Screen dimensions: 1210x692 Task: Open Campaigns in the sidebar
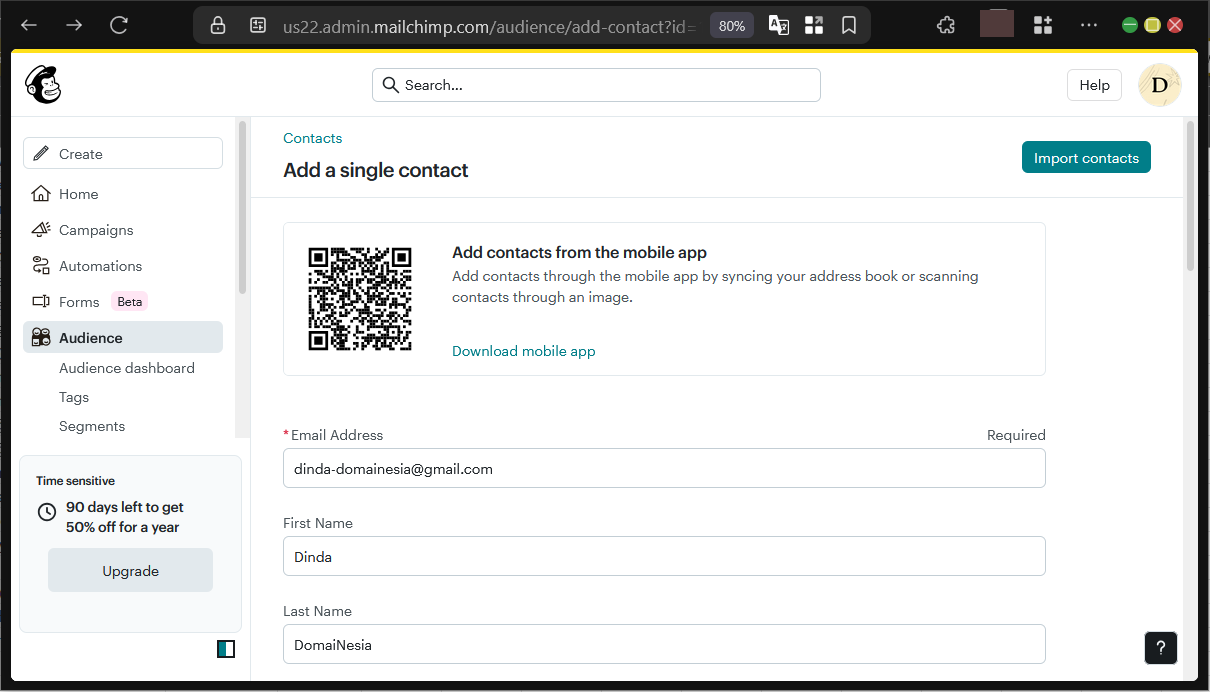click(x=96, y=230)
